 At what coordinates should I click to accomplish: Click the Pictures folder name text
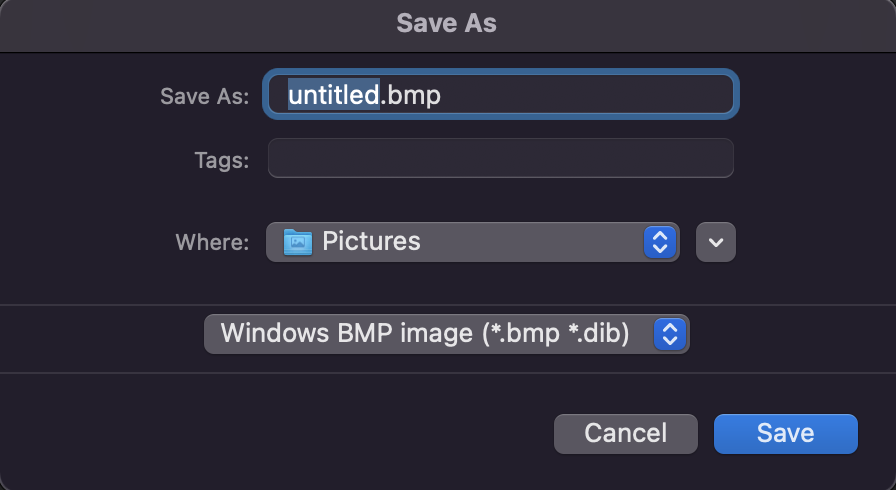click(371, 241)
